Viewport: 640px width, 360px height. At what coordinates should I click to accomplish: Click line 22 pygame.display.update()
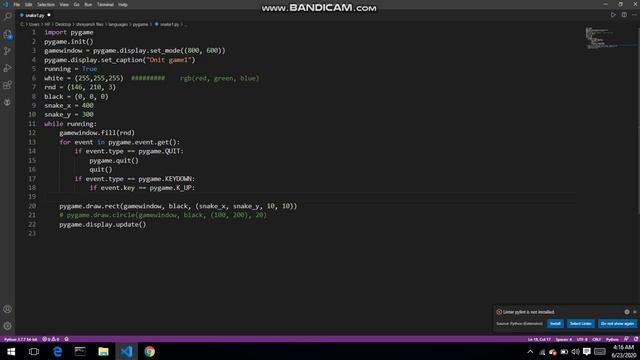click(102, 224)
